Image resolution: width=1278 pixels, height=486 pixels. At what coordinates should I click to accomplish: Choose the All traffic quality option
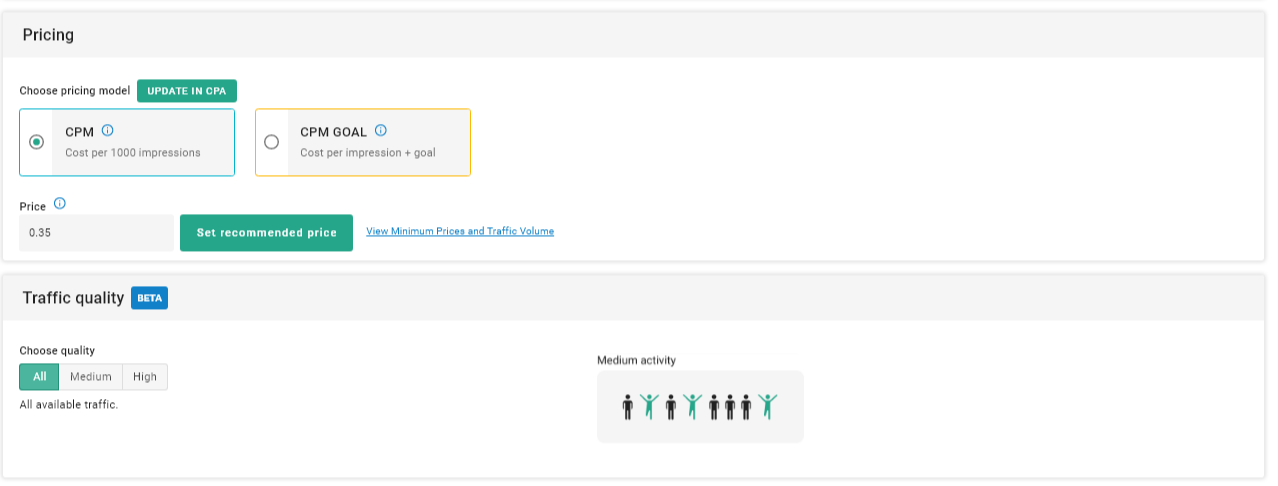[x=39, y=377]
